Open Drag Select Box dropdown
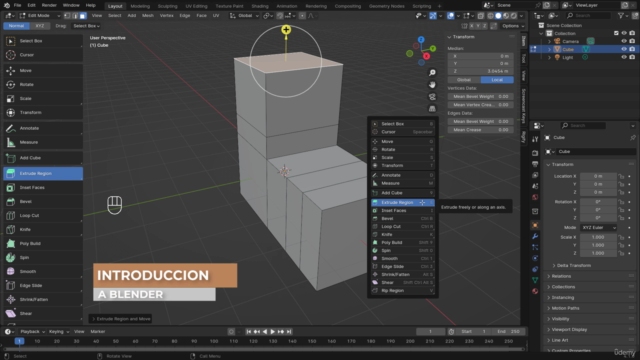 [86, 26]
